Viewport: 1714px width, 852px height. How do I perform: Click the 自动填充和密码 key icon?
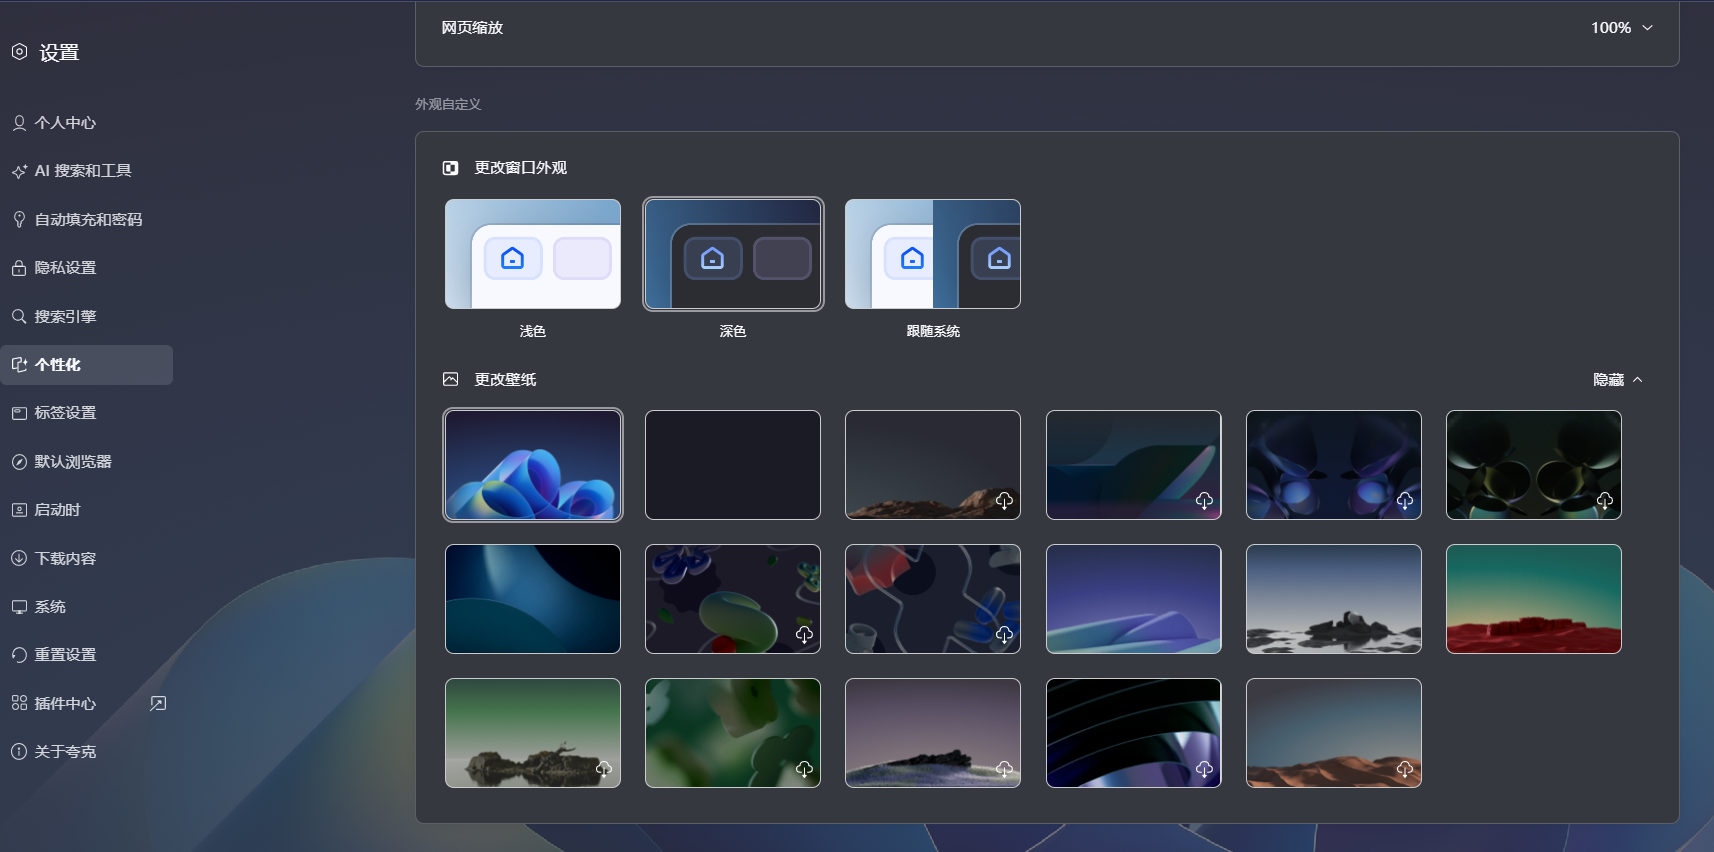(19, 220)
